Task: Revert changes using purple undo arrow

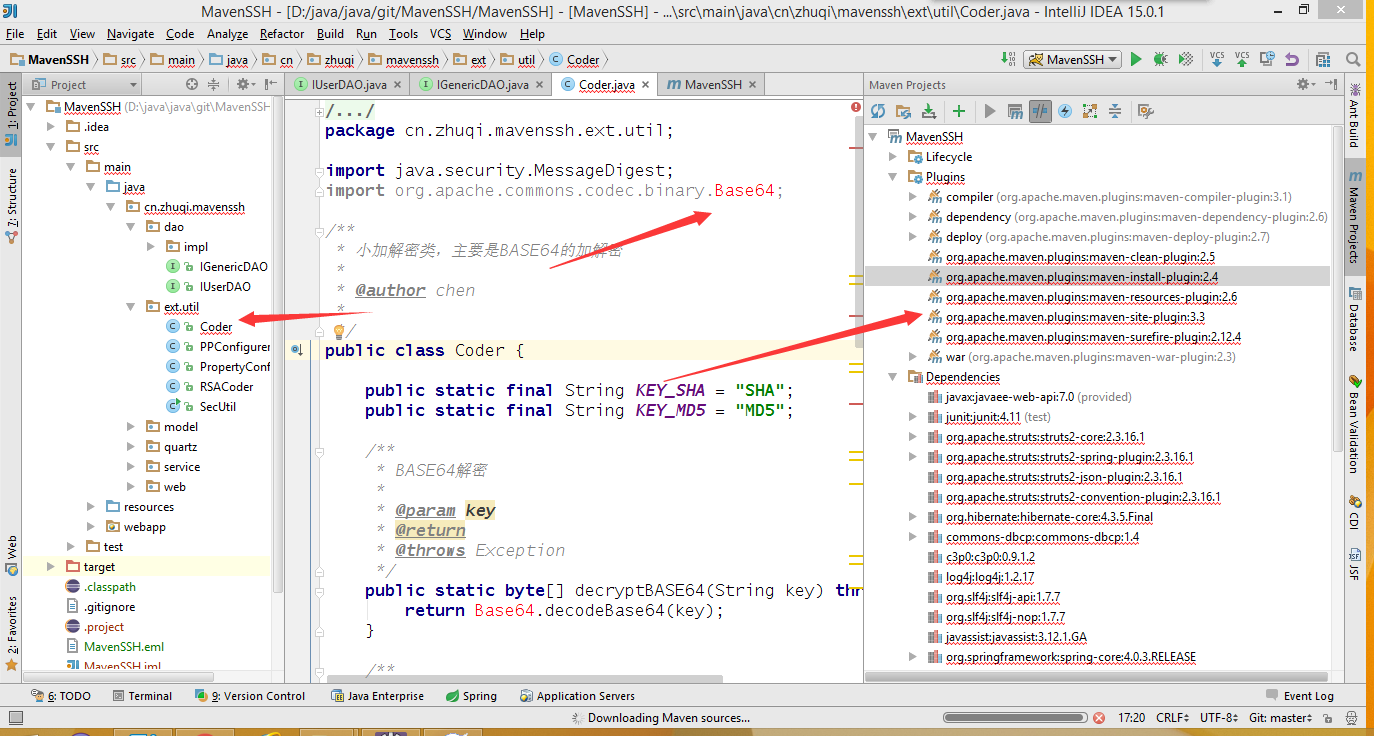Action: [1292, 59]
